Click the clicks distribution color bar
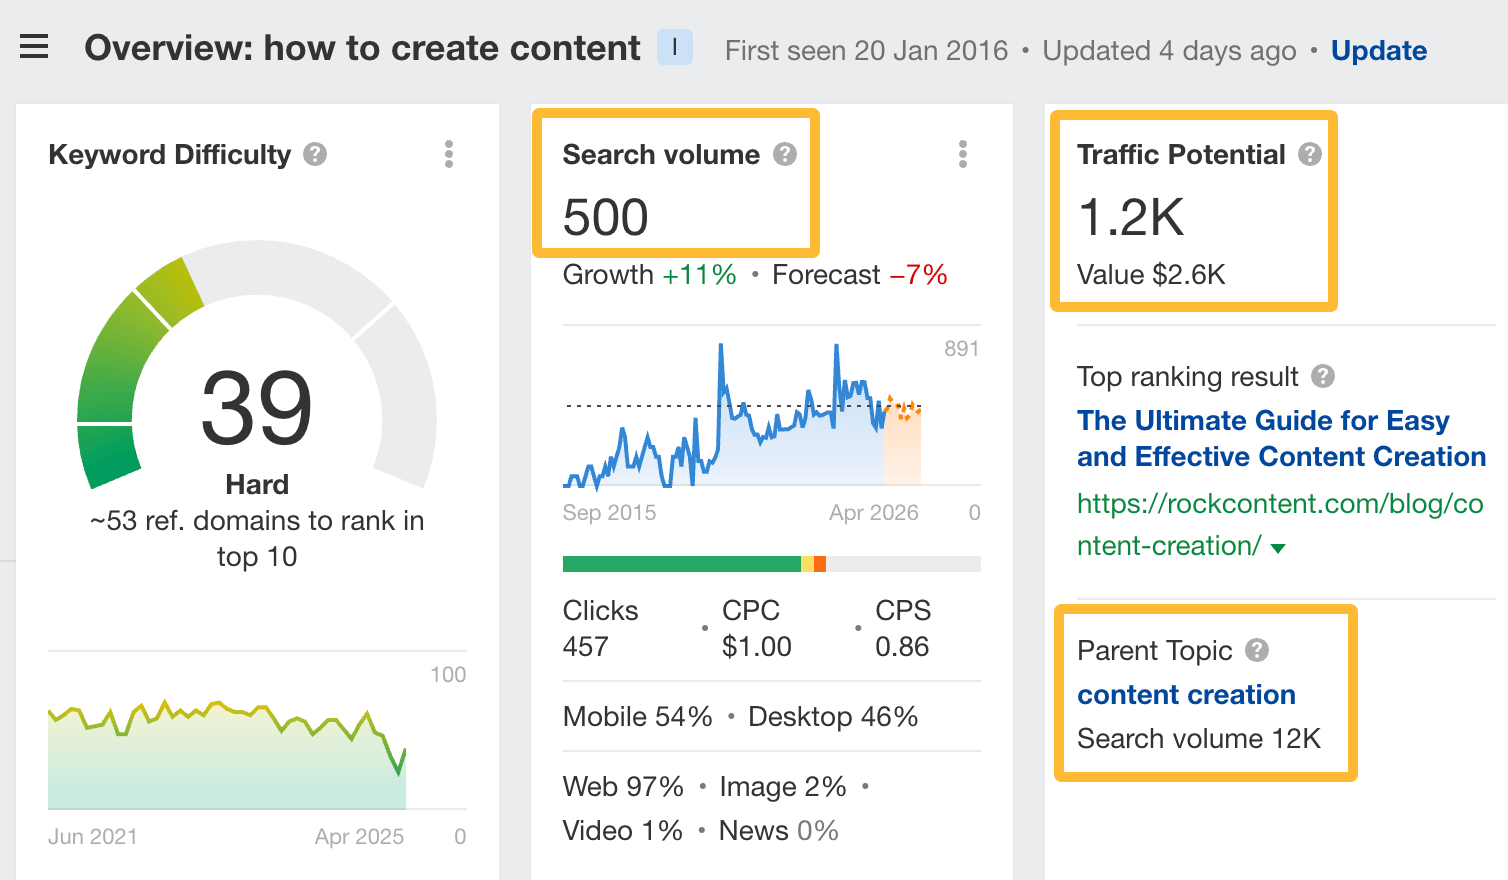This screenshot has height=880, width=1508. click(x=770, y=563)
